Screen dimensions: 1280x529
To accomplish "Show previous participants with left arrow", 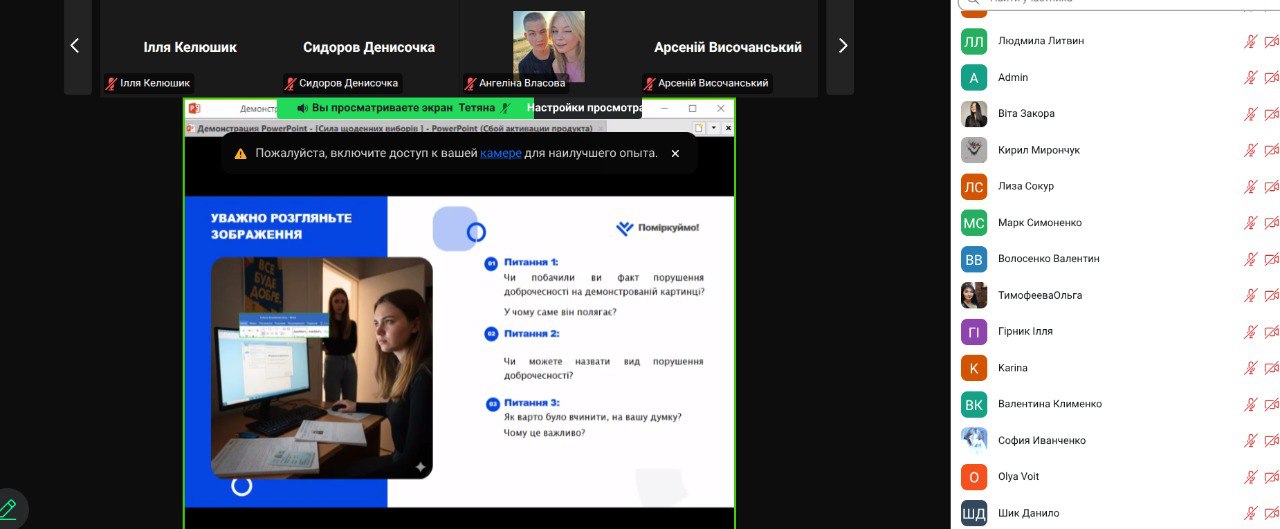I will point(74,46).
